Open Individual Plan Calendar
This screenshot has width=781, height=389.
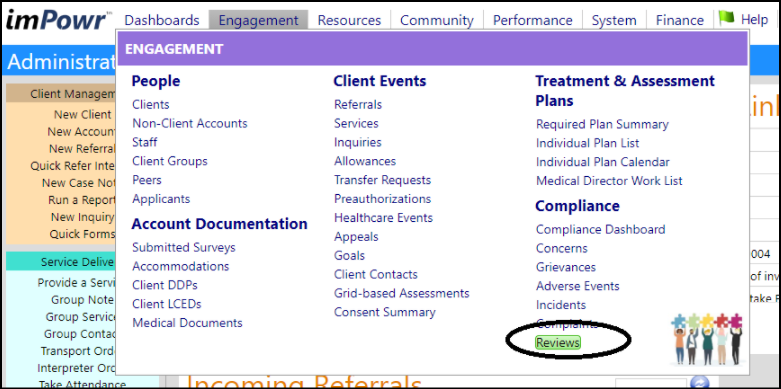point(603,162)
